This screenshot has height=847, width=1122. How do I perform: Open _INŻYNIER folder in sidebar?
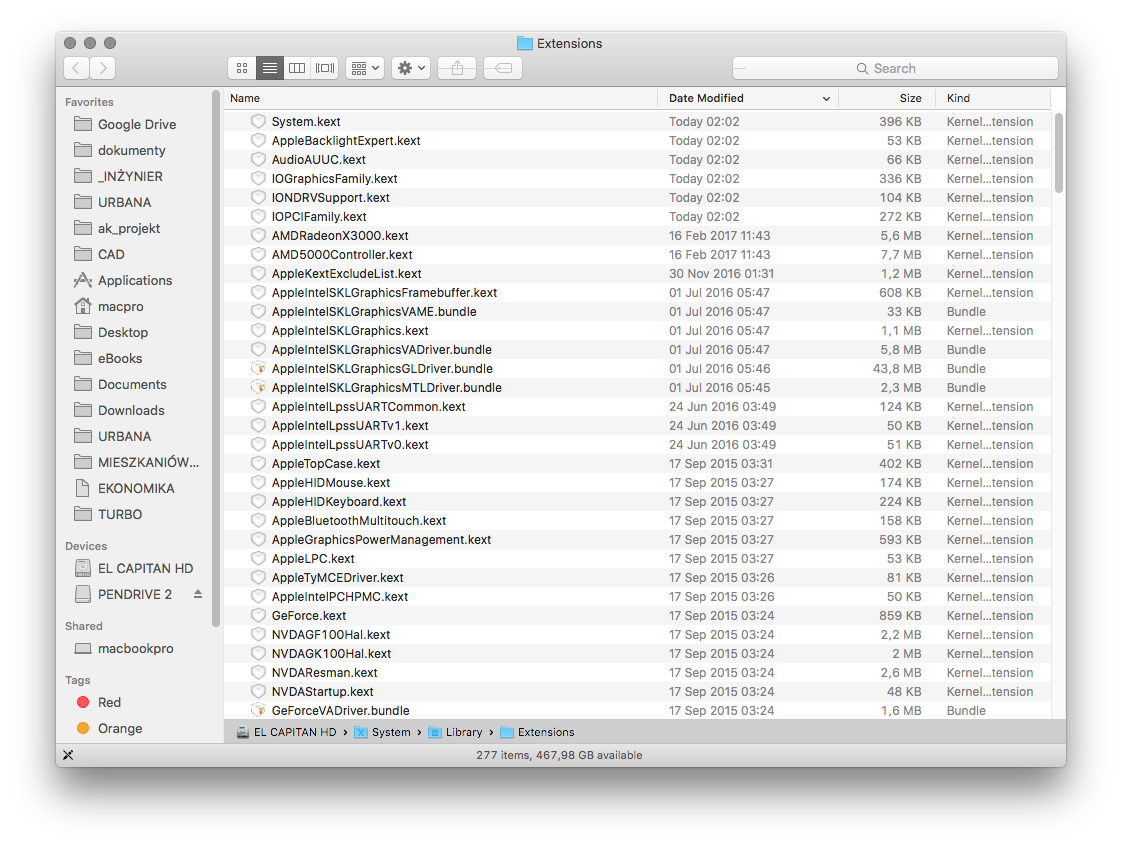pyautogui.click(x=130, y=176)
